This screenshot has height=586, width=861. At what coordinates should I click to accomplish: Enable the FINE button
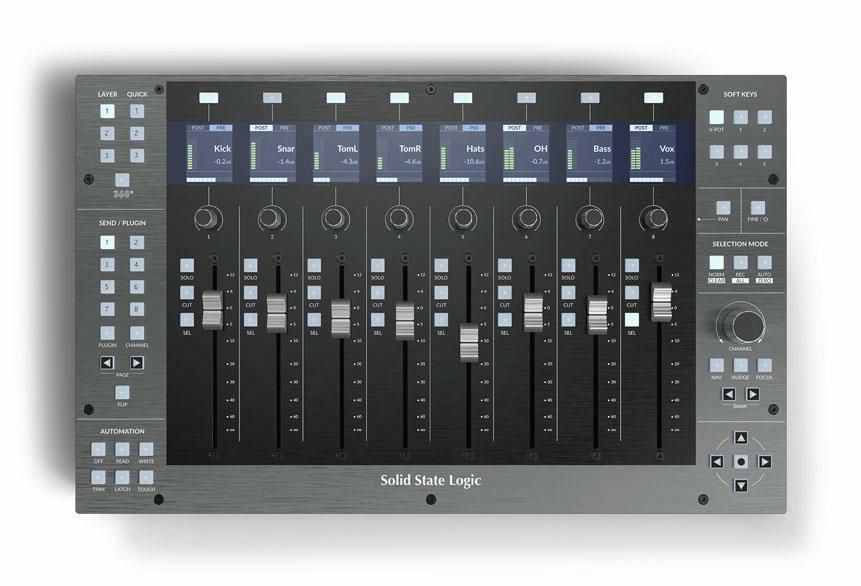tap(758, 207)
